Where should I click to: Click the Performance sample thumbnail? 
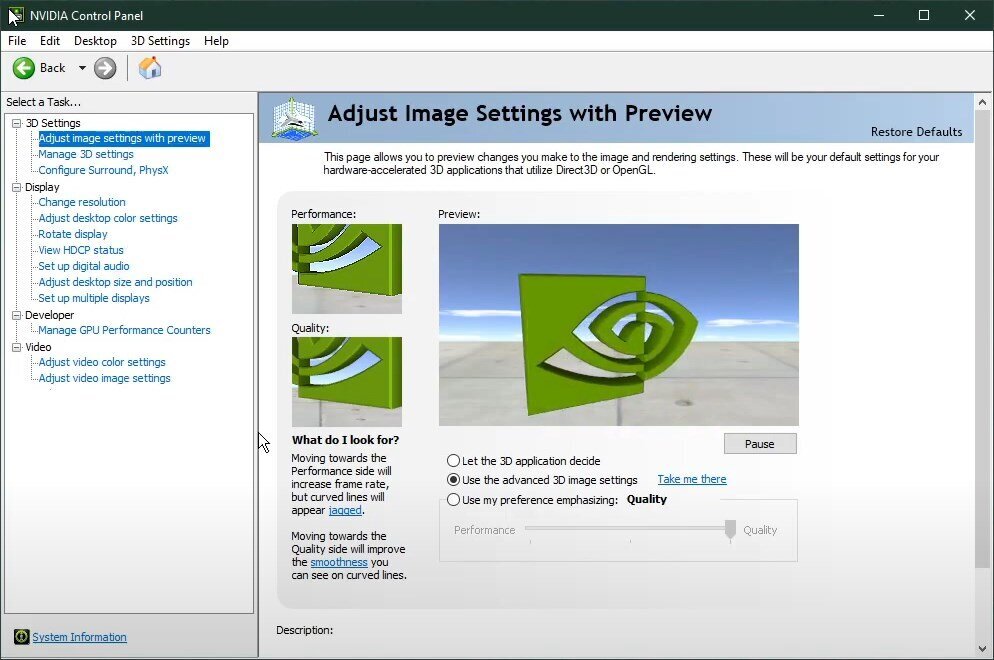click(346, 268)
